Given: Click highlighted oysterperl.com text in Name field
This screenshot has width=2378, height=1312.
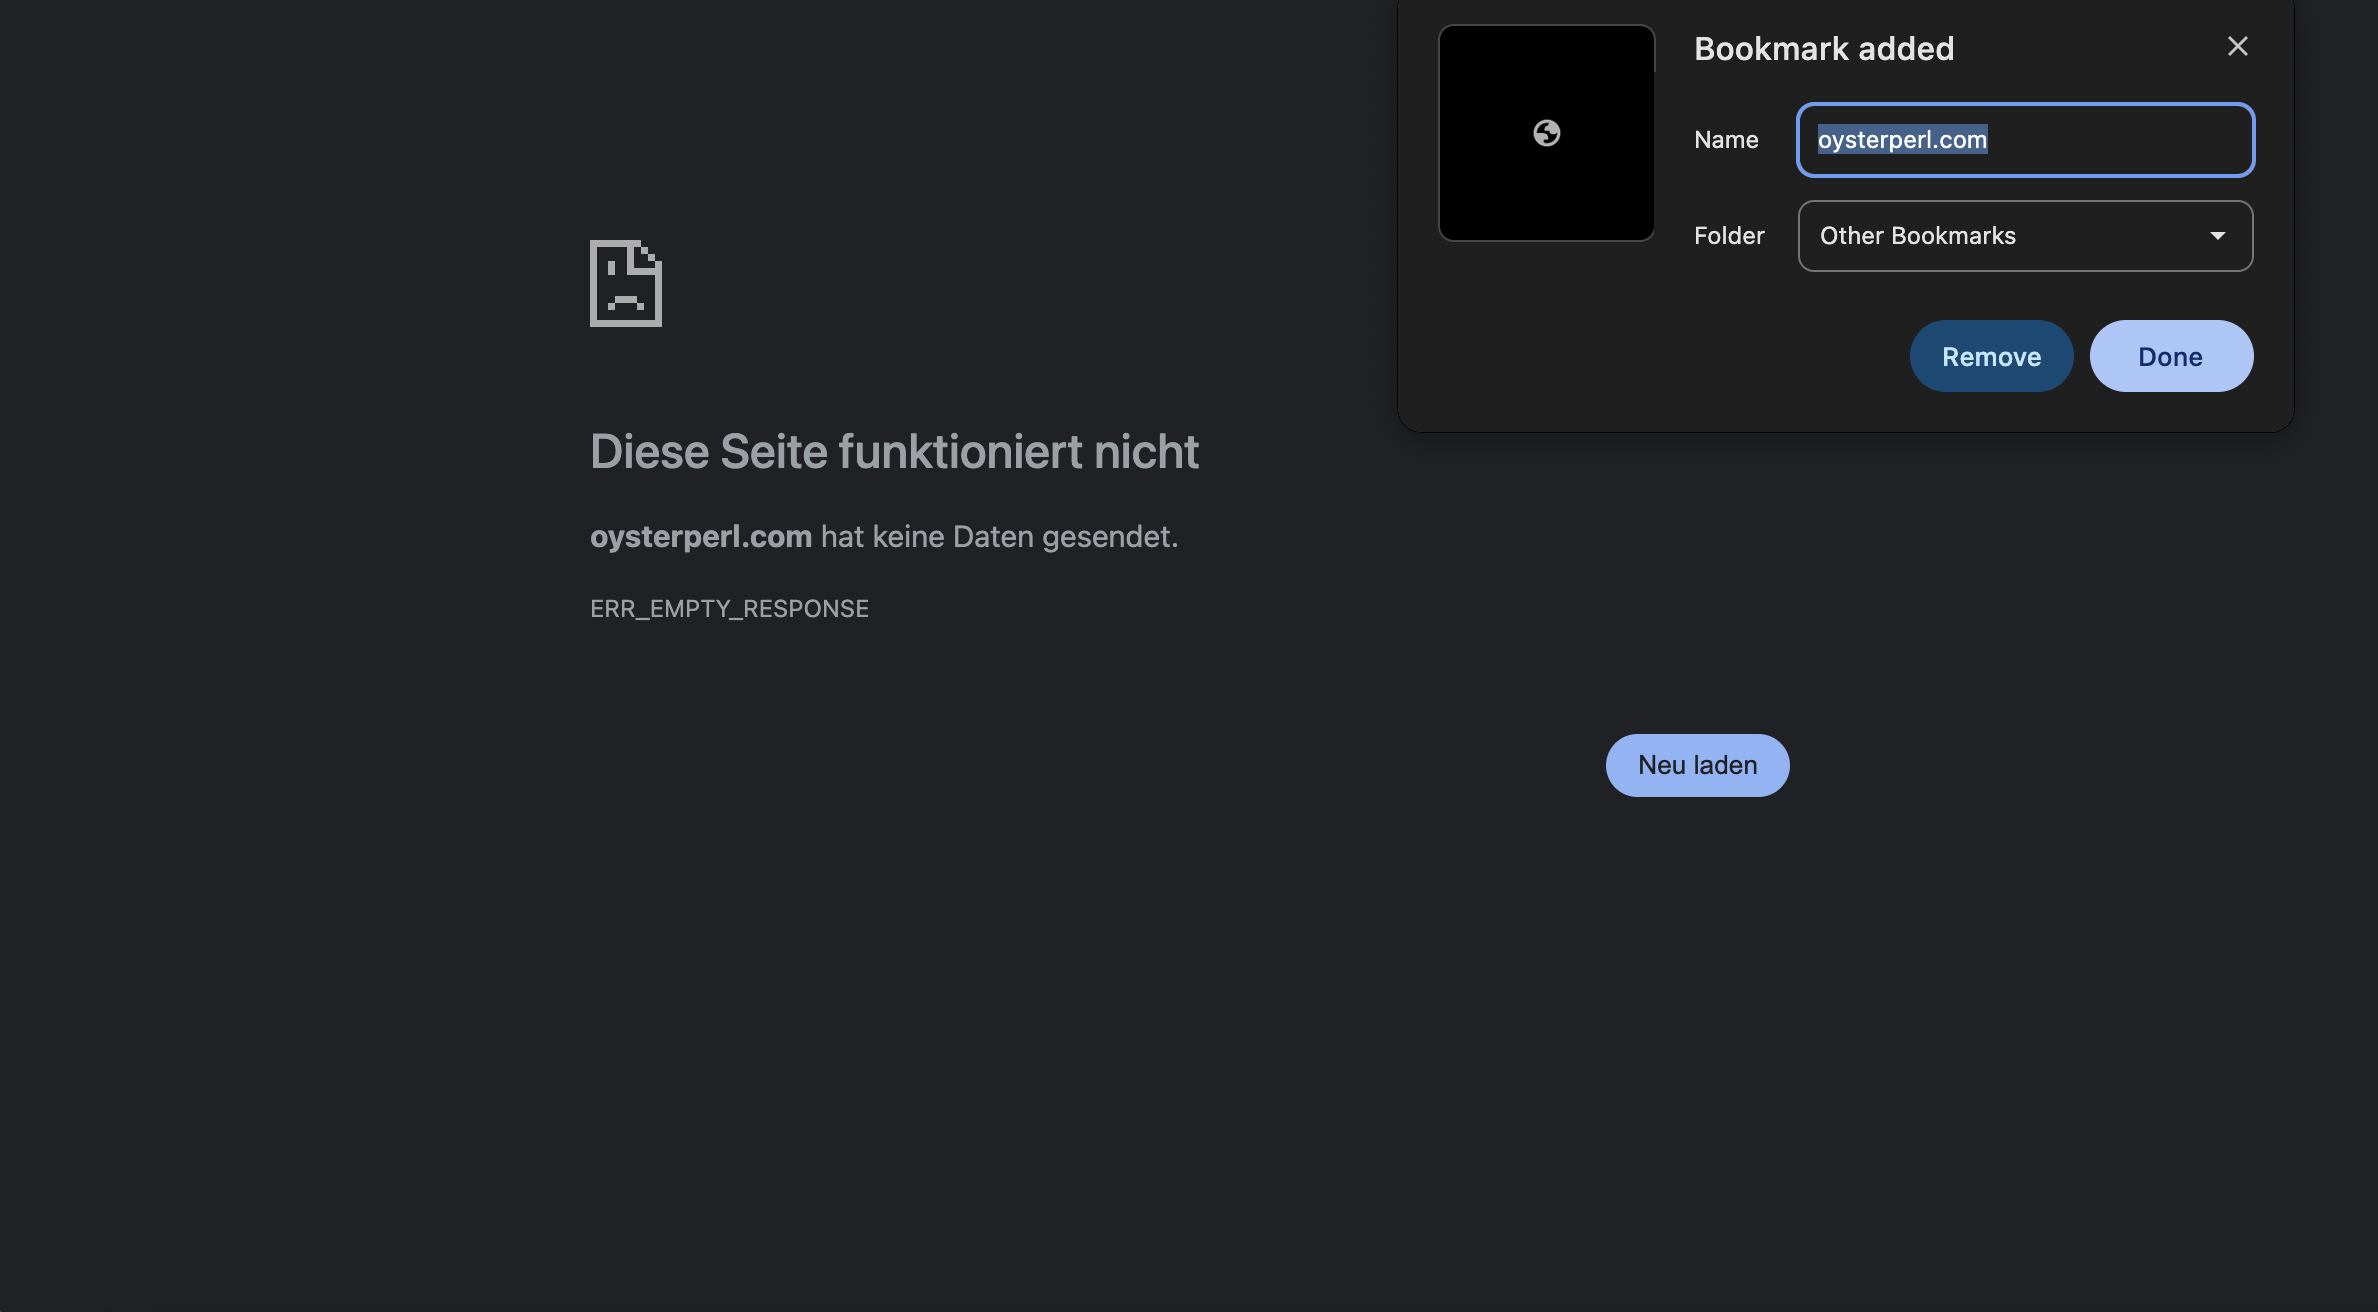Looking at the screenshot, I should (x=1902, y=140).
